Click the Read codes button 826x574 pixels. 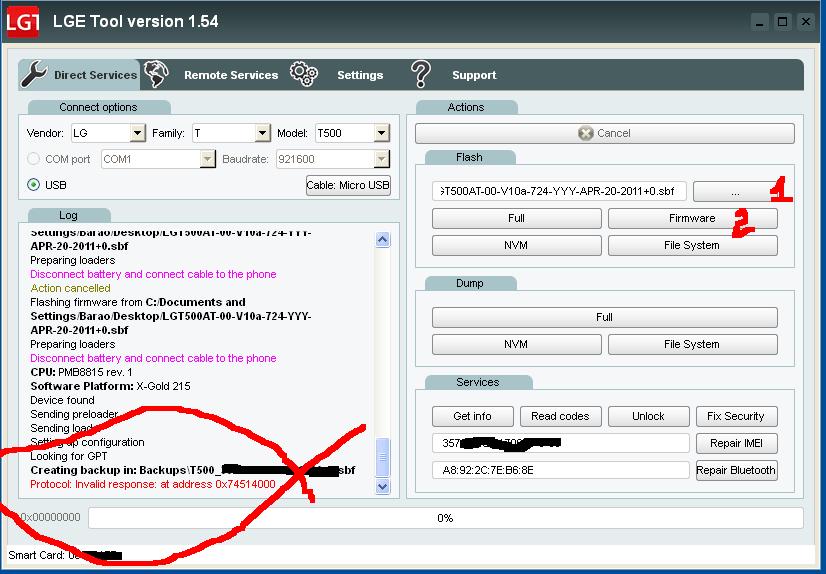coord(560,417)
